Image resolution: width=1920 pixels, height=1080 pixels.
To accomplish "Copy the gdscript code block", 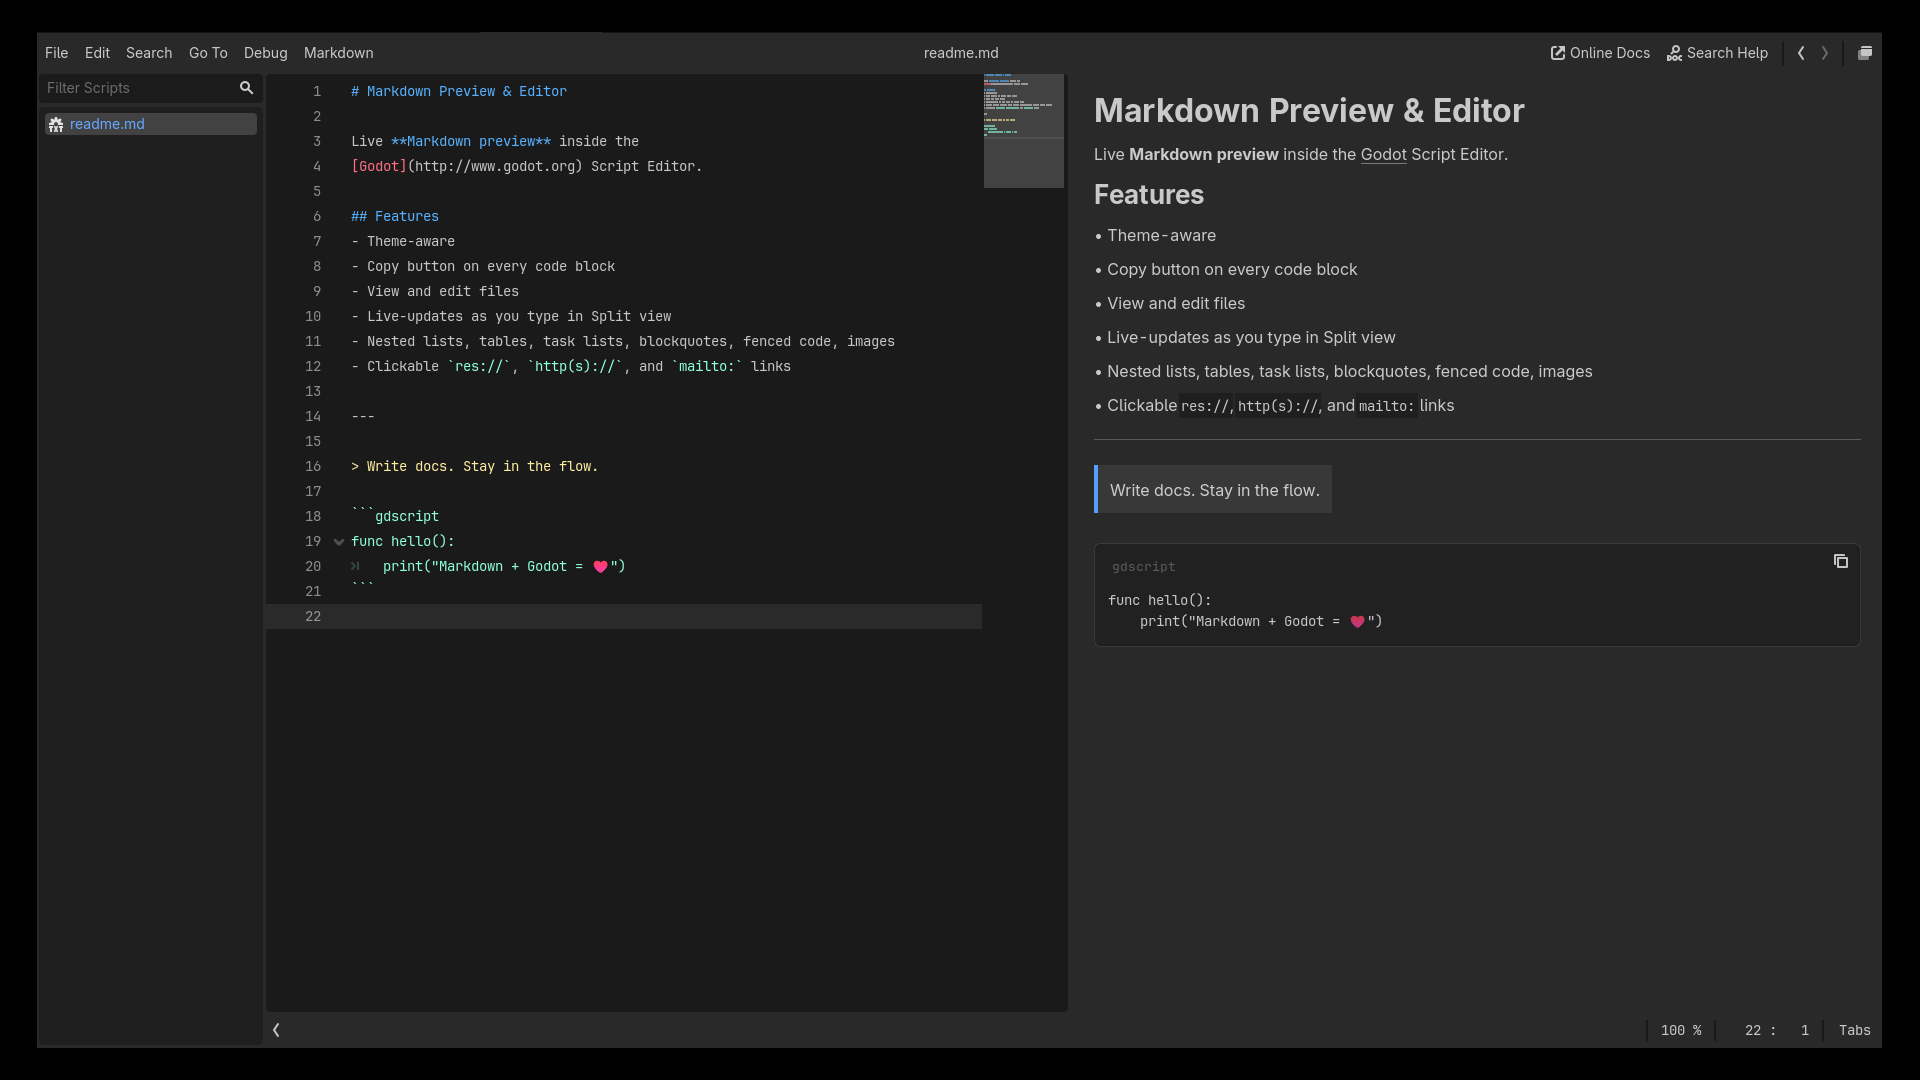I will [1840, 561].
